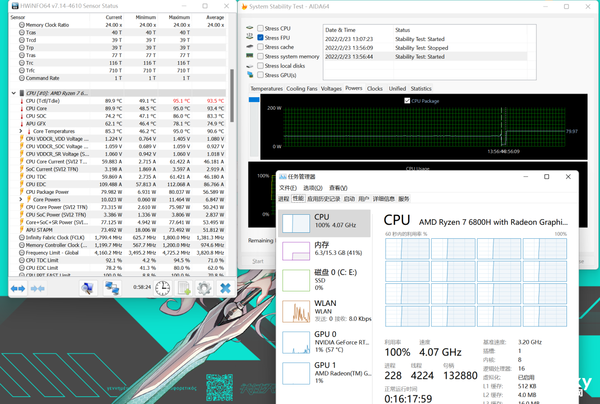The width and height of the screenshot is (600, 404).
Task: Enable the Stress cache checkbox
Action: click(260, 47)
